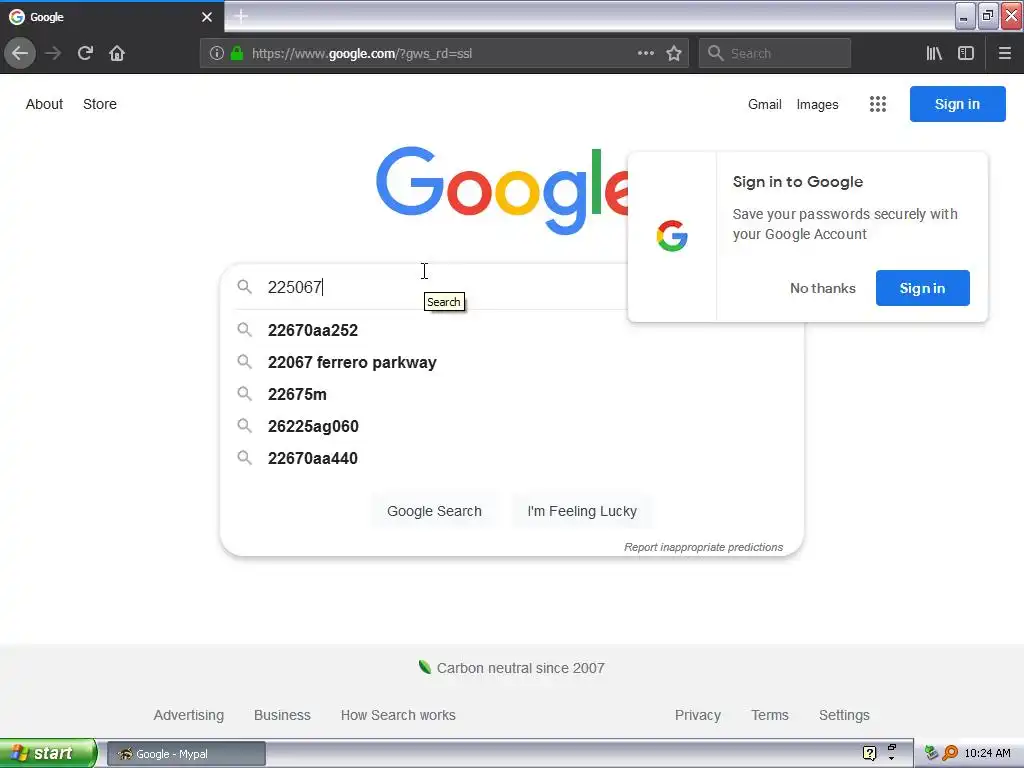Click the 10:24 AM clock
Image resolution: width=1024 pixels, height=768 pixels.
[x=987, y=753]
